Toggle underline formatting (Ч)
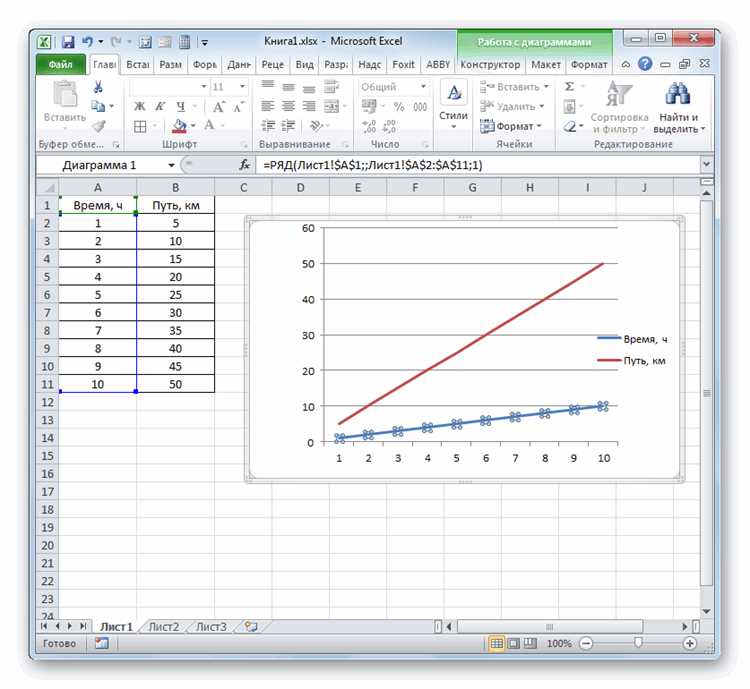Image resolution: width=750 pixels, height=689 pixels. tap(180, 106)
